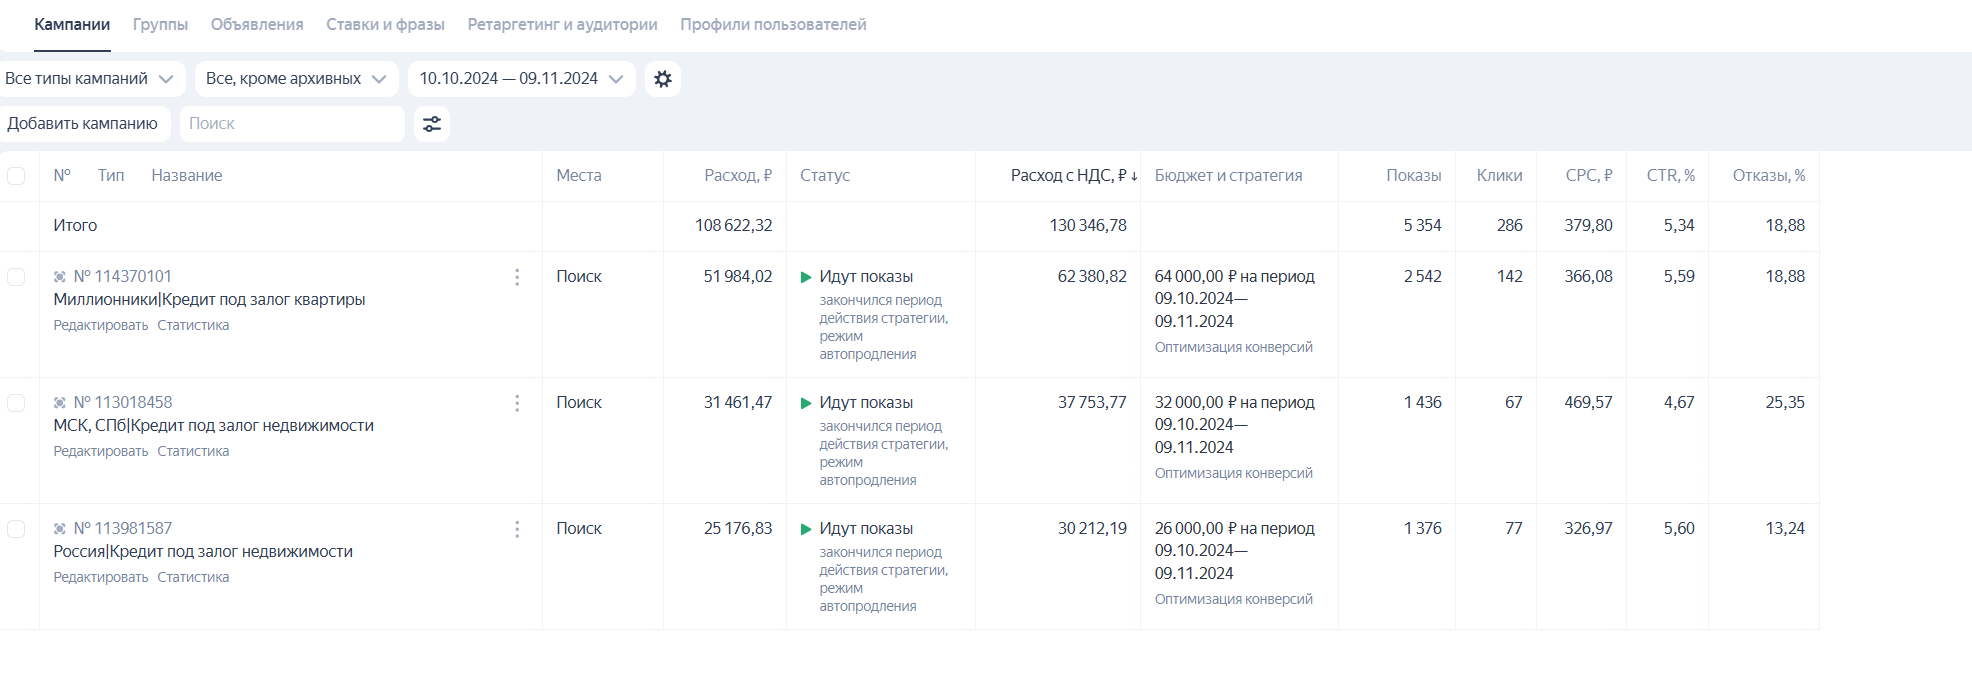Click Редактировать under МСК, СПб campaign
This screenshot has height=686, width=1972.
click(x=101, y=452)
